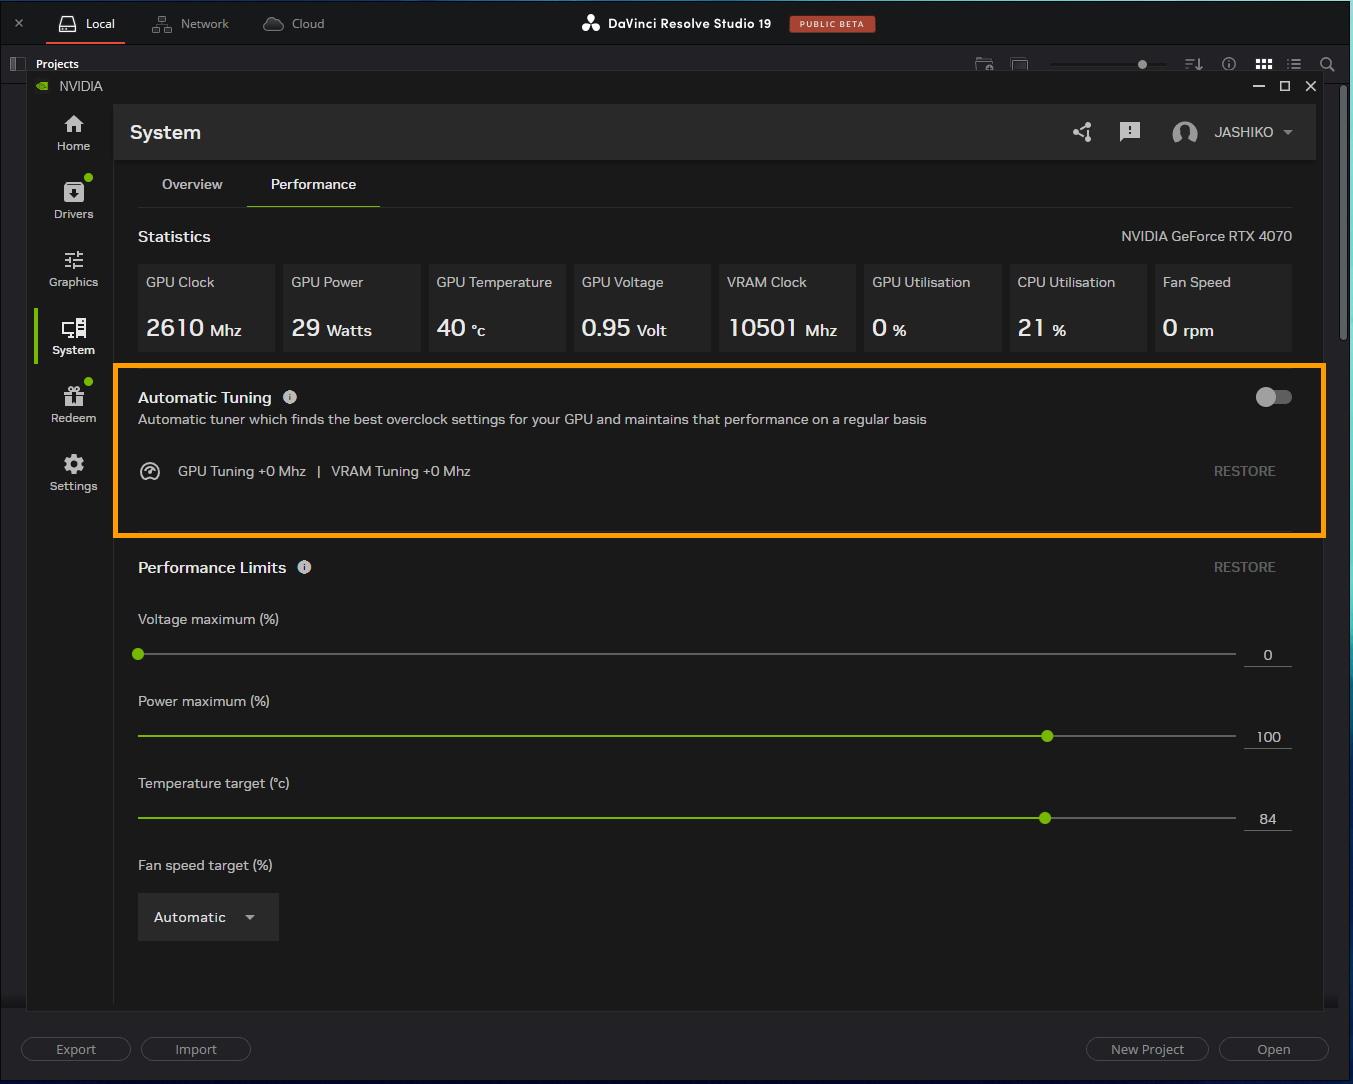Toggle DaVinci Resolve sidebar panel icon
Image resolution: width=1353 pixels, height=1084 pixels.
[17, 64]
